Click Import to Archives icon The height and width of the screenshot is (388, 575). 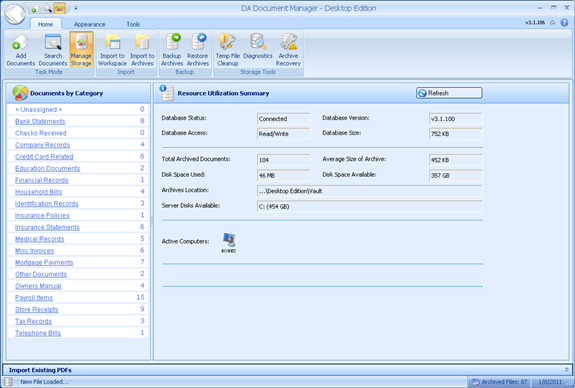[x=142, y=50]
